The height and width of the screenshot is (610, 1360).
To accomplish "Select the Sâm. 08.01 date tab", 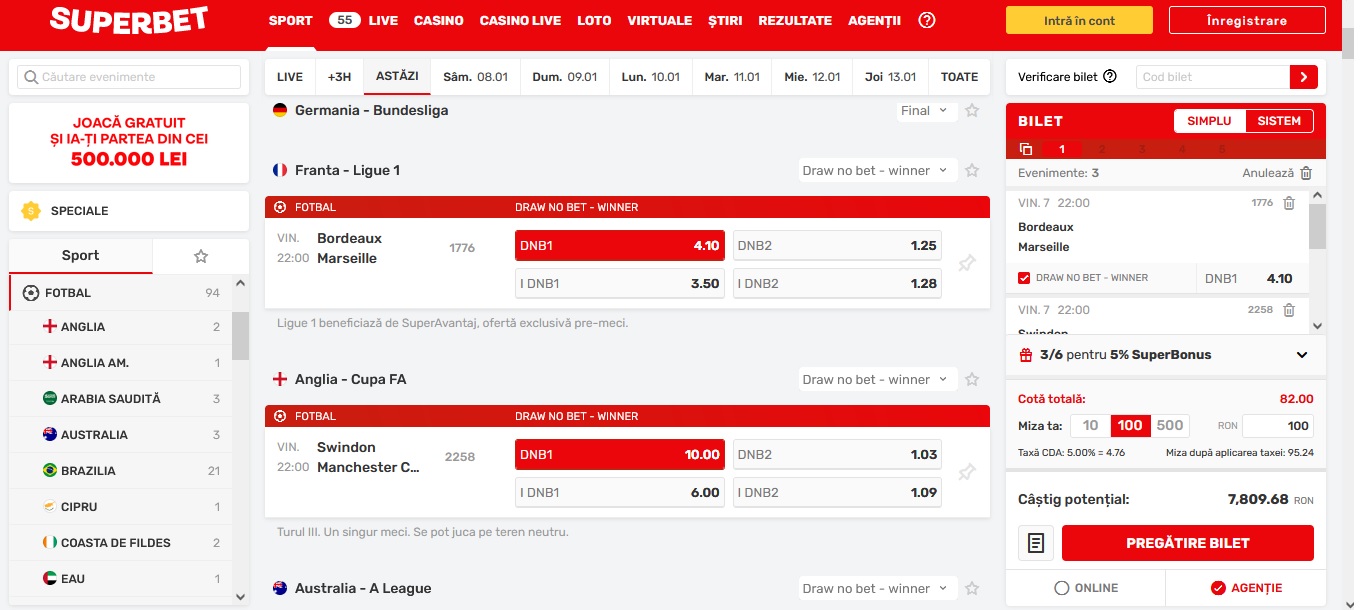I will (x=476, y=77).
